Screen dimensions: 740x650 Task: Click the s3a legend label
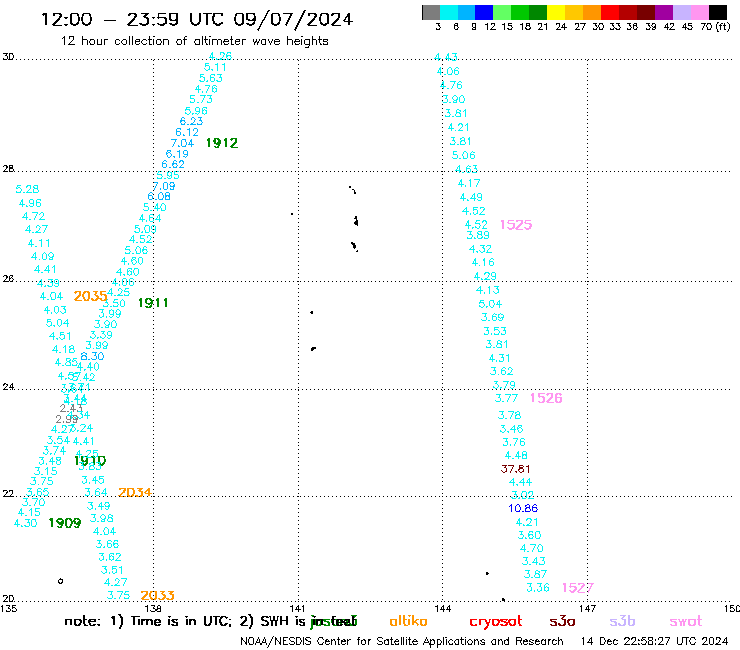coord(562,621)
